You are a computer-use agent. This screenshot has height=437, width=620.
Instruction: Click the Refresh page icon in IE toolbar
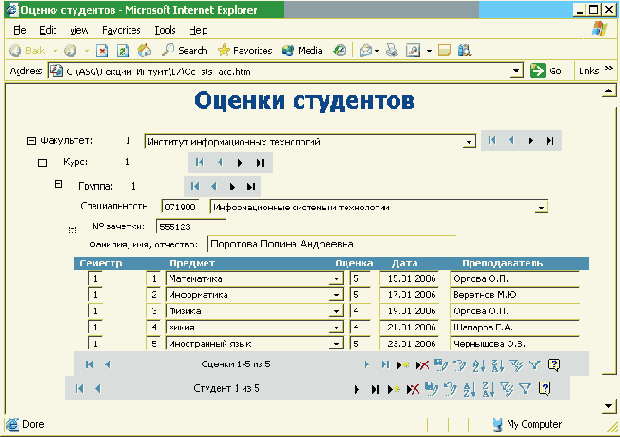[x=123, y=50]
